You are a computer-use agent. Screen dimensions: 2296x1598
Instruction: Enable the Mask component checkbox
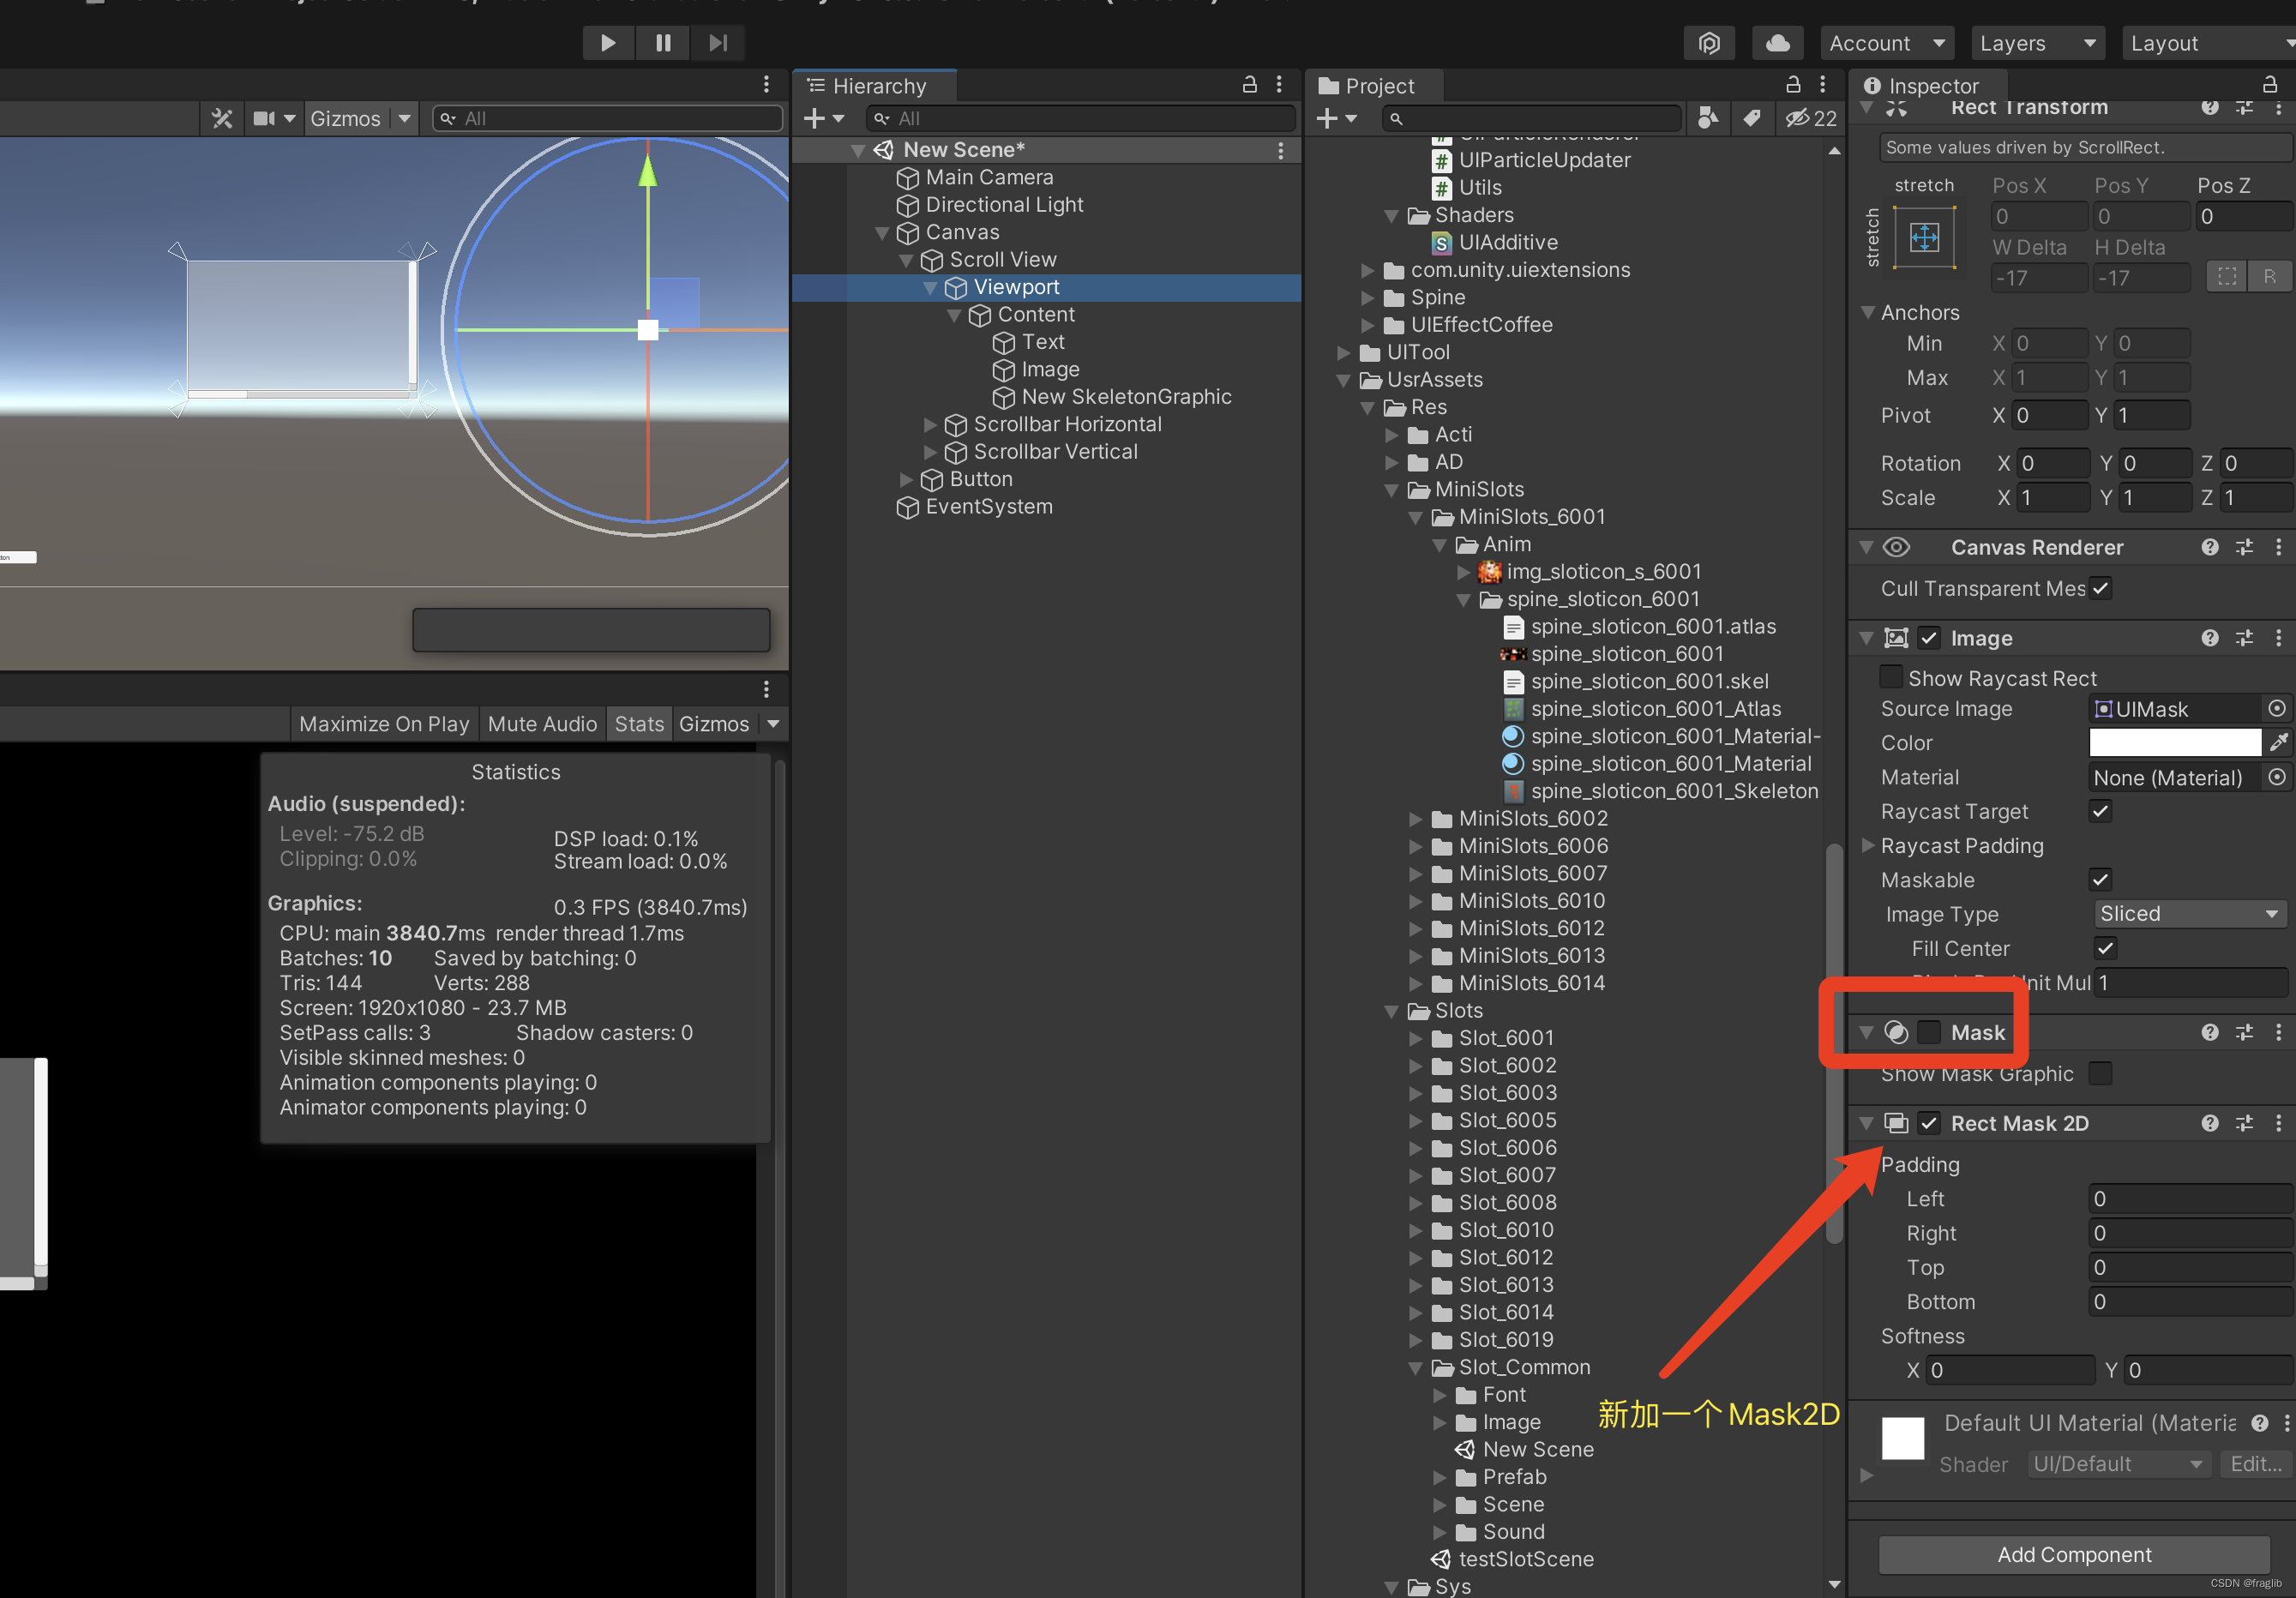pos(1929,1032)
